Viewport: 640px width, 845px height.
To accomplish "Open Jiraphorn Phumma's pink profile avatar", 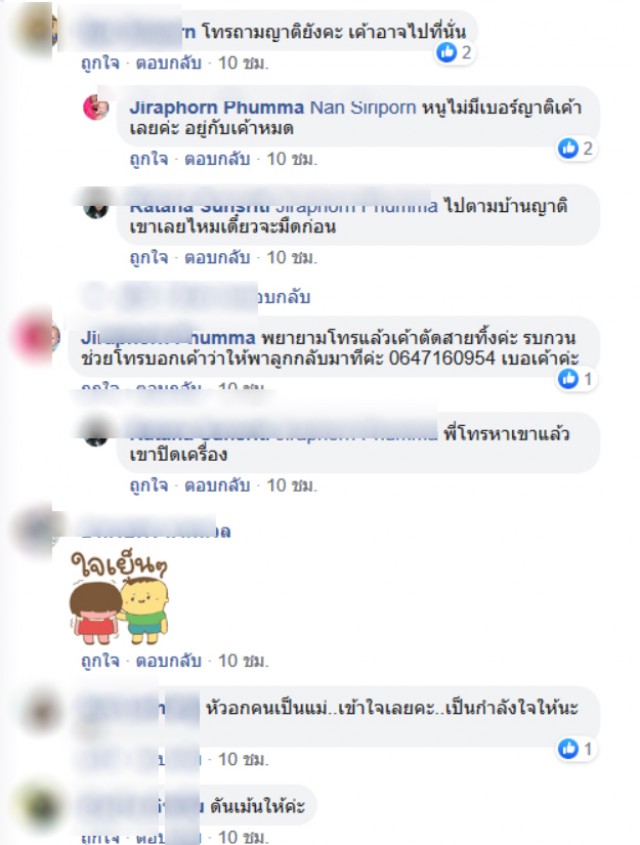I will click(96, 107).
